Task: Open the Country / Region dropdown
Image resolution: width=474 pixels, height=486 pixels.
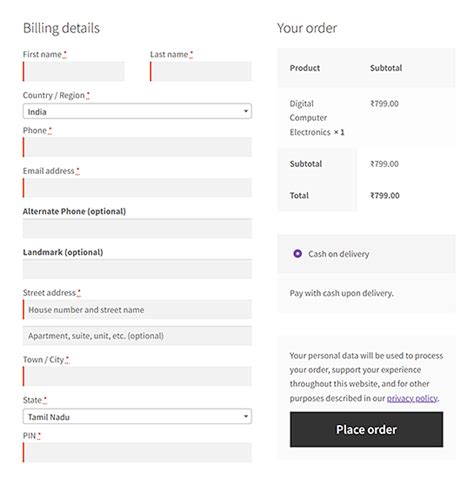Action: pos(137,111)
